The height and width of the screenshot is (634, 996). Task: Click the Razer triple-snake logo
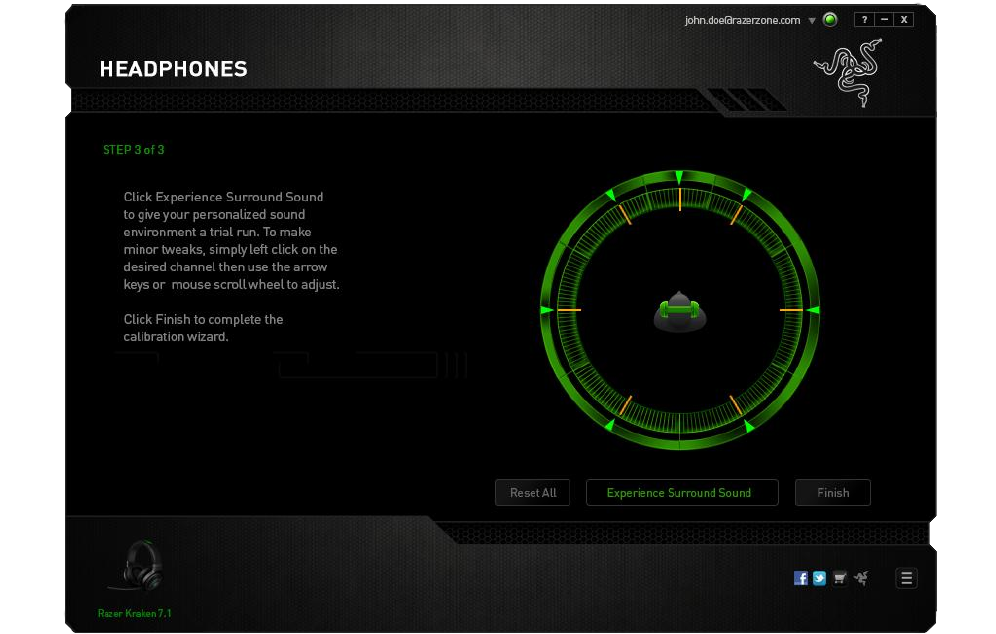(850, 72)
